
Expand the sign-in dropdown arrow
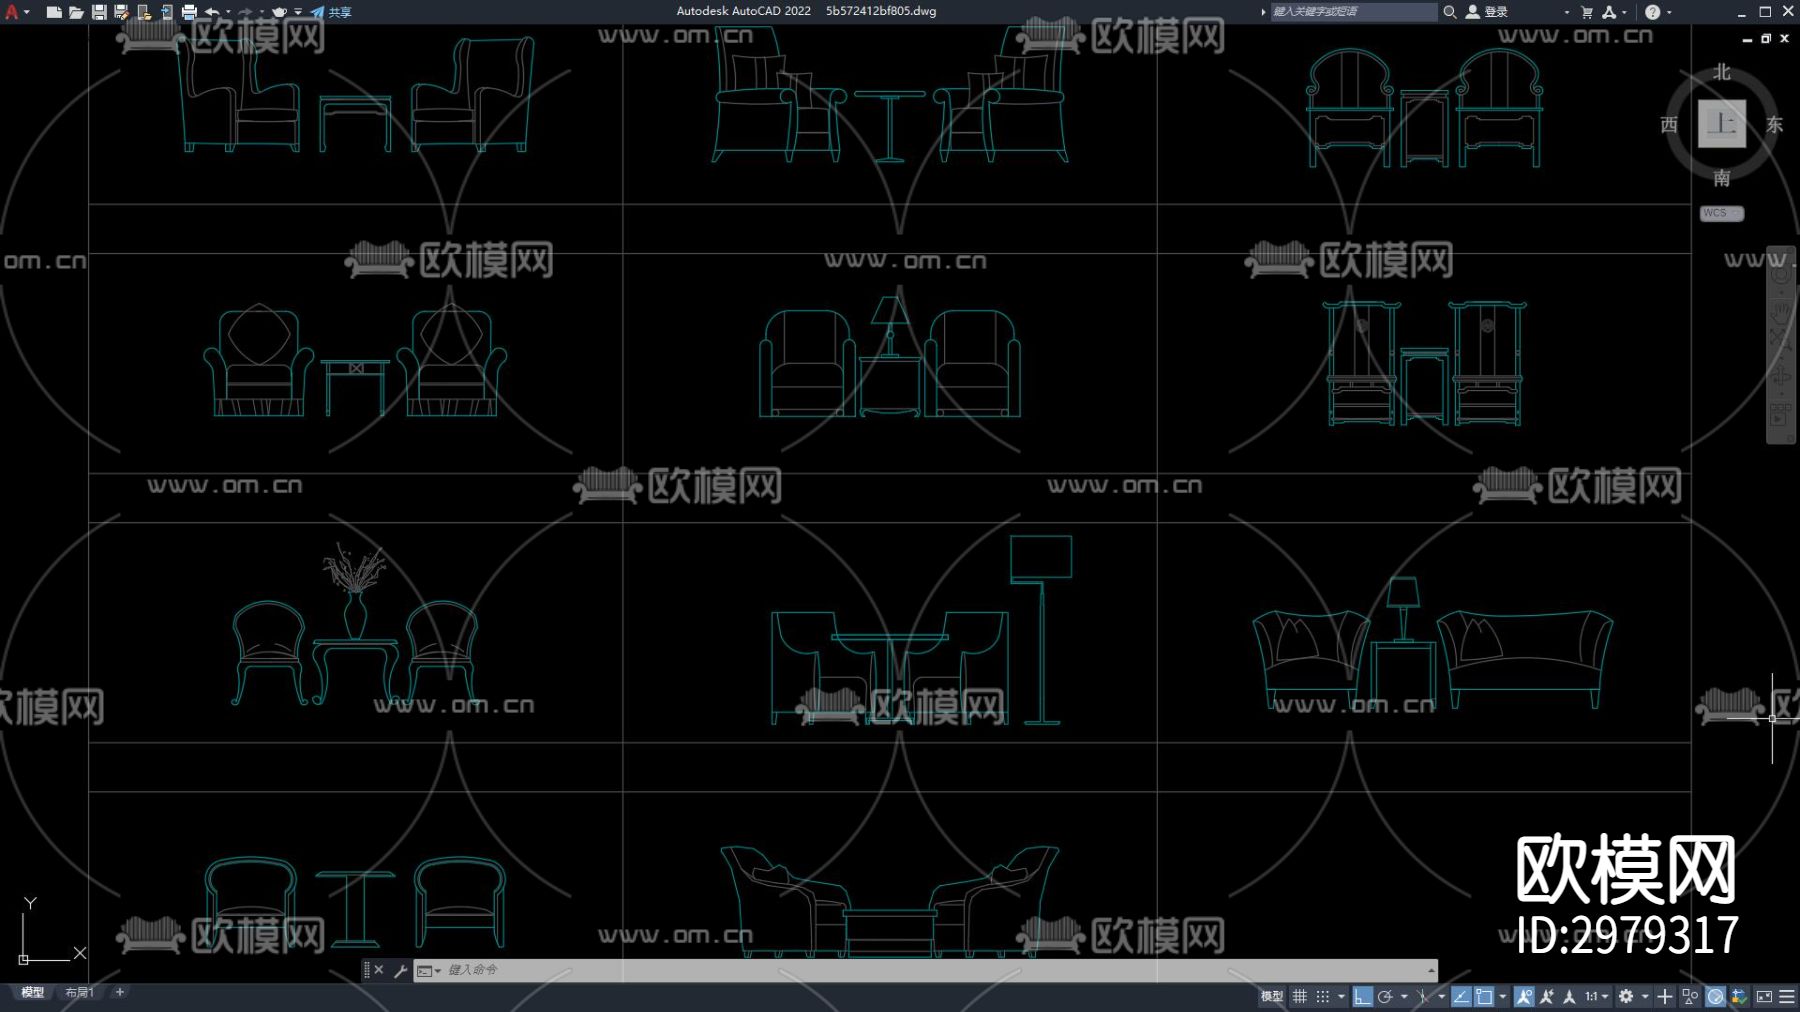pyautogui.click(x=1566, y=12)
